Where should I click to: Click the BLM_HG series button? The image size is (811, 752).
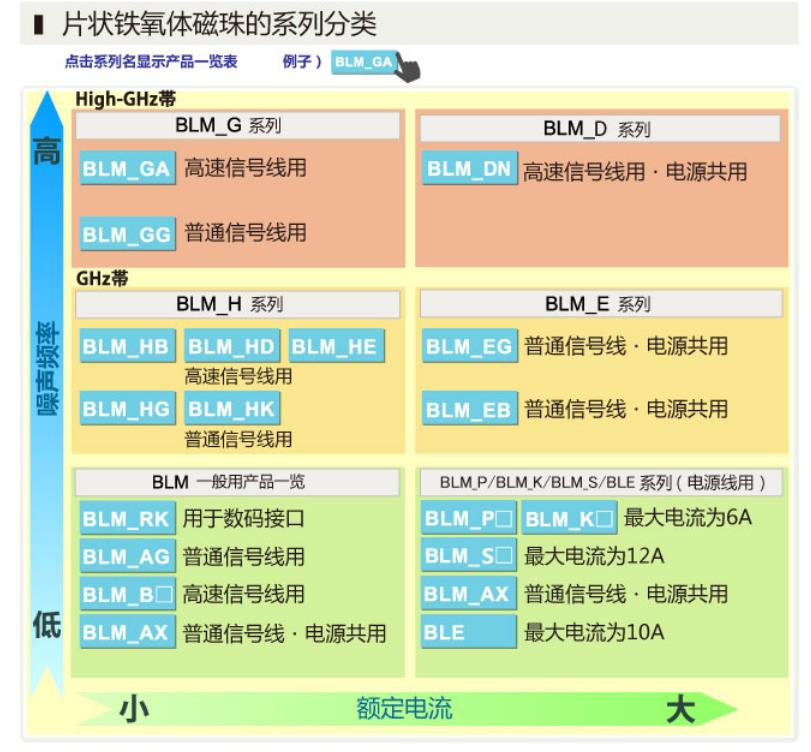pyautogui.click(x=127, y=409)
